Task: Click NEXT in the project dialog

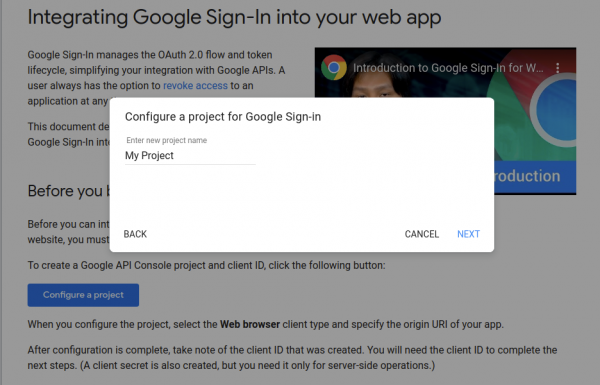Action: click(x=468, y=234)
